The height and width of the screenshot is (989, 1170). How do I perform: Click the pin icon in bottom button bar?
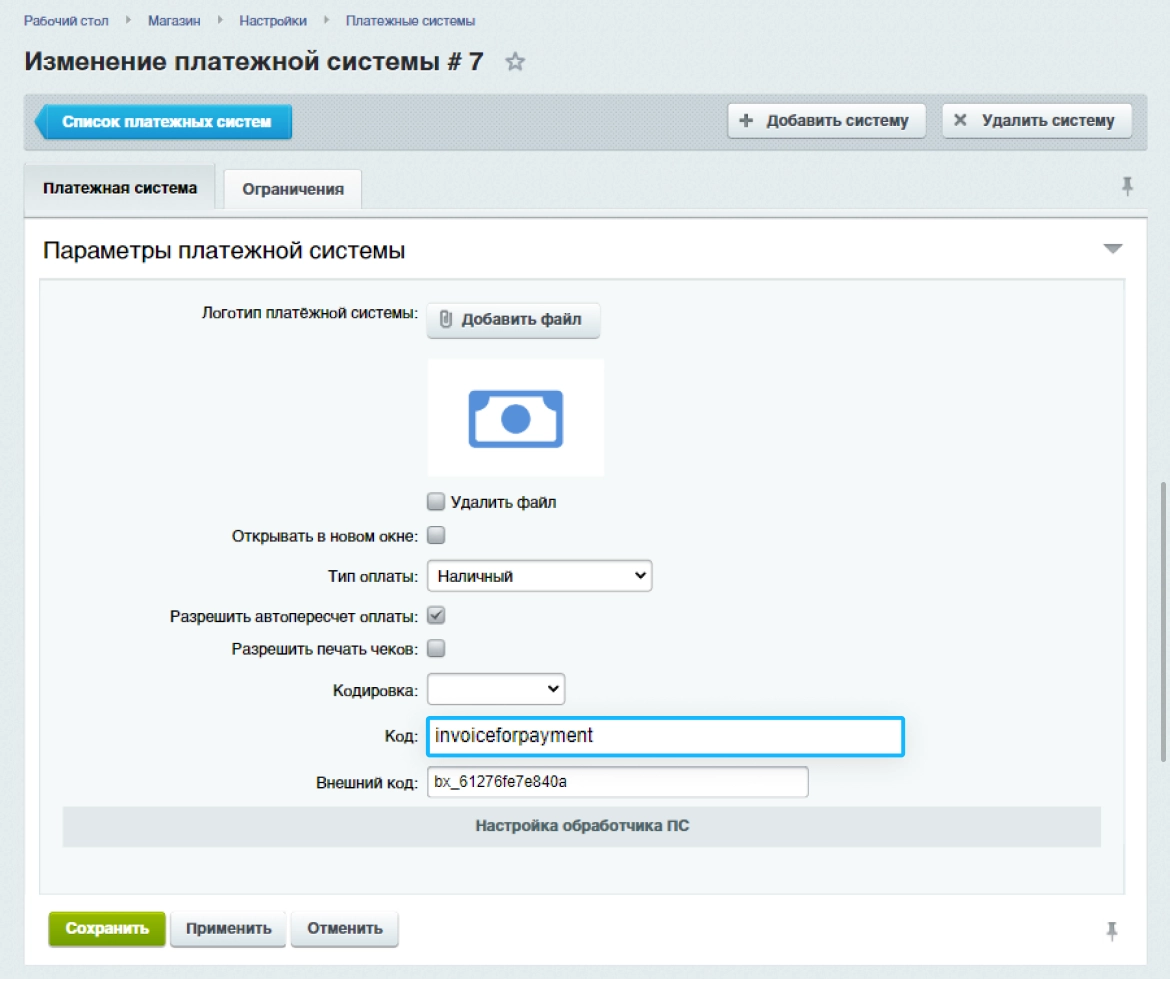pyautogui.click(x=1111, y=931)
